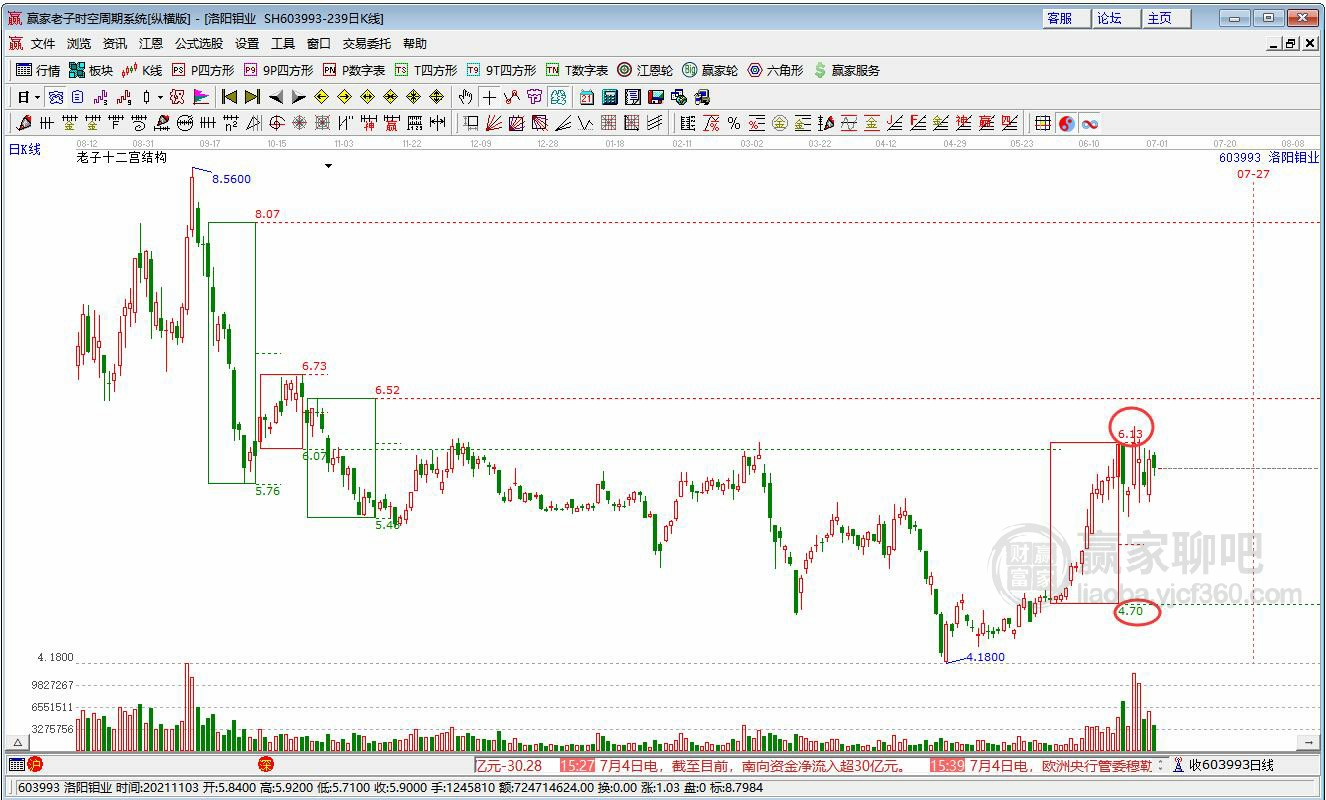The height and width of the screenshot is (800, 1326).
Task: Click the orange 赢 status bar icon
Action: click(x=265, y=765)
